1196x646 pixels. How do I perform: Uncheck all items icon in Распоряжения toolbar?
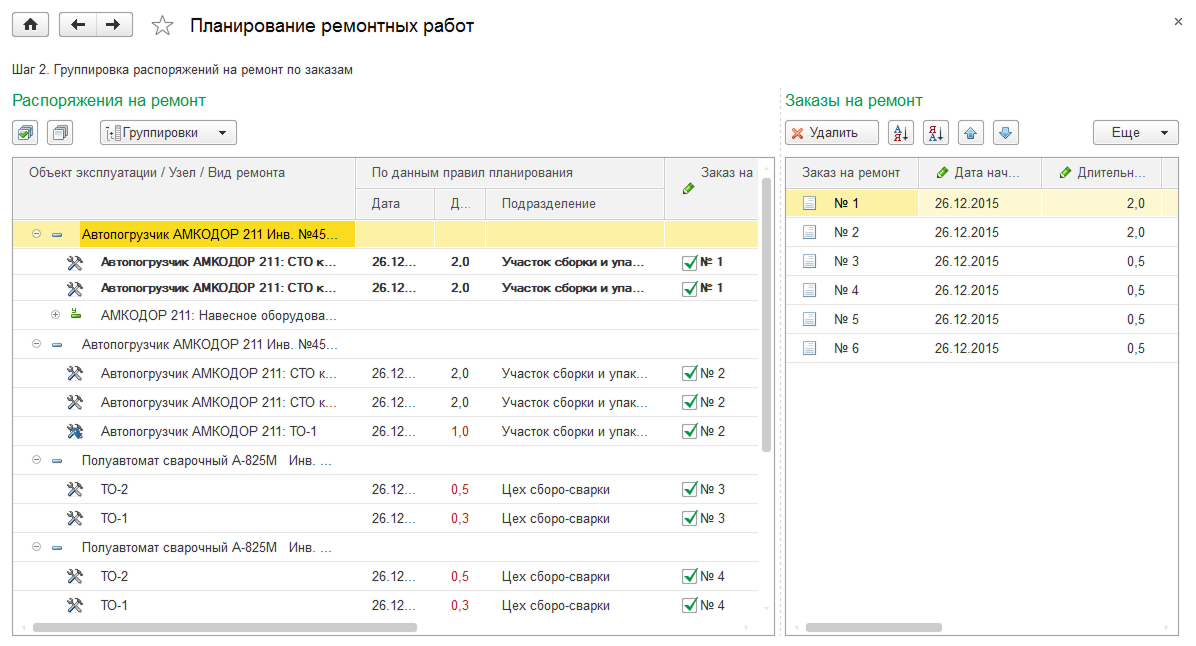[x=60, y=133]
